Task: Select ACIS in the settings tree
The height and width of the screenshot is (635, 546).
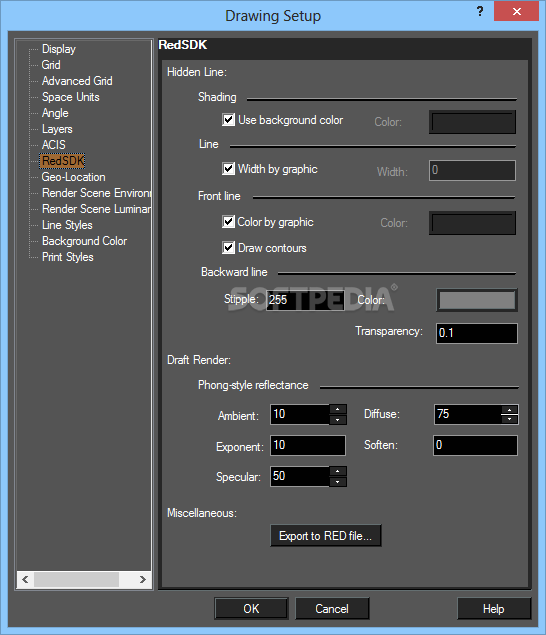Action: (53, 145)
